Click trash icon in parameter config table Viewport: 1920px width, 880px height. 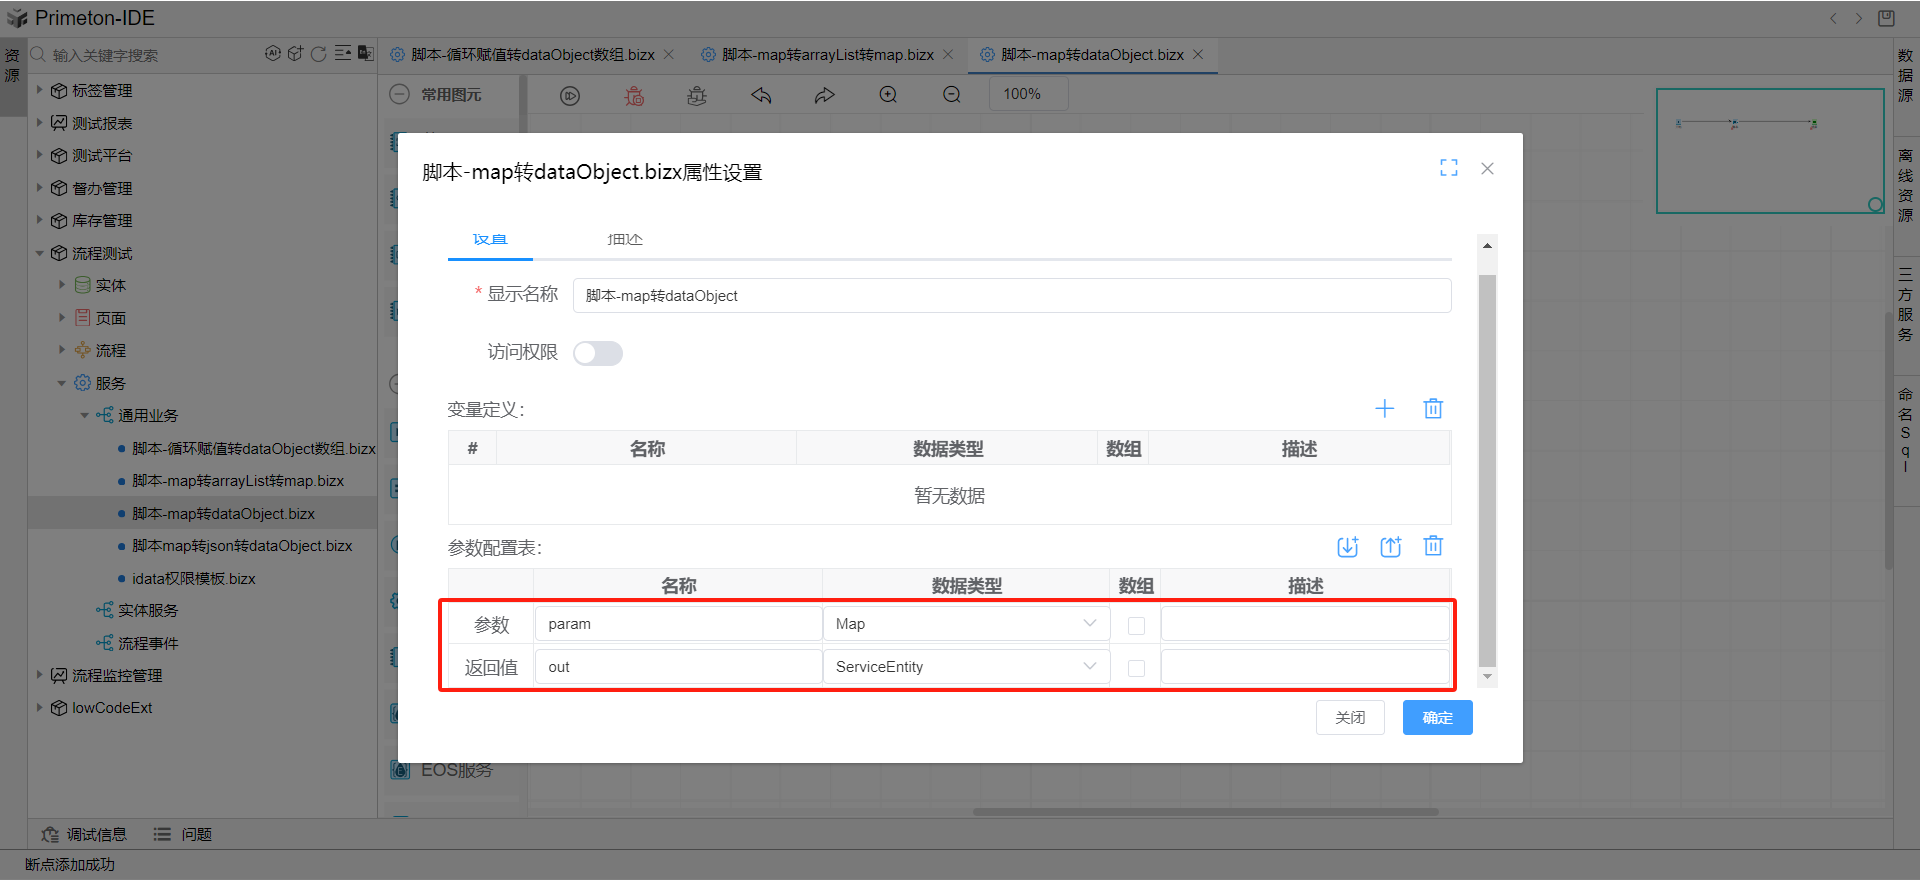pos(1433,546)
